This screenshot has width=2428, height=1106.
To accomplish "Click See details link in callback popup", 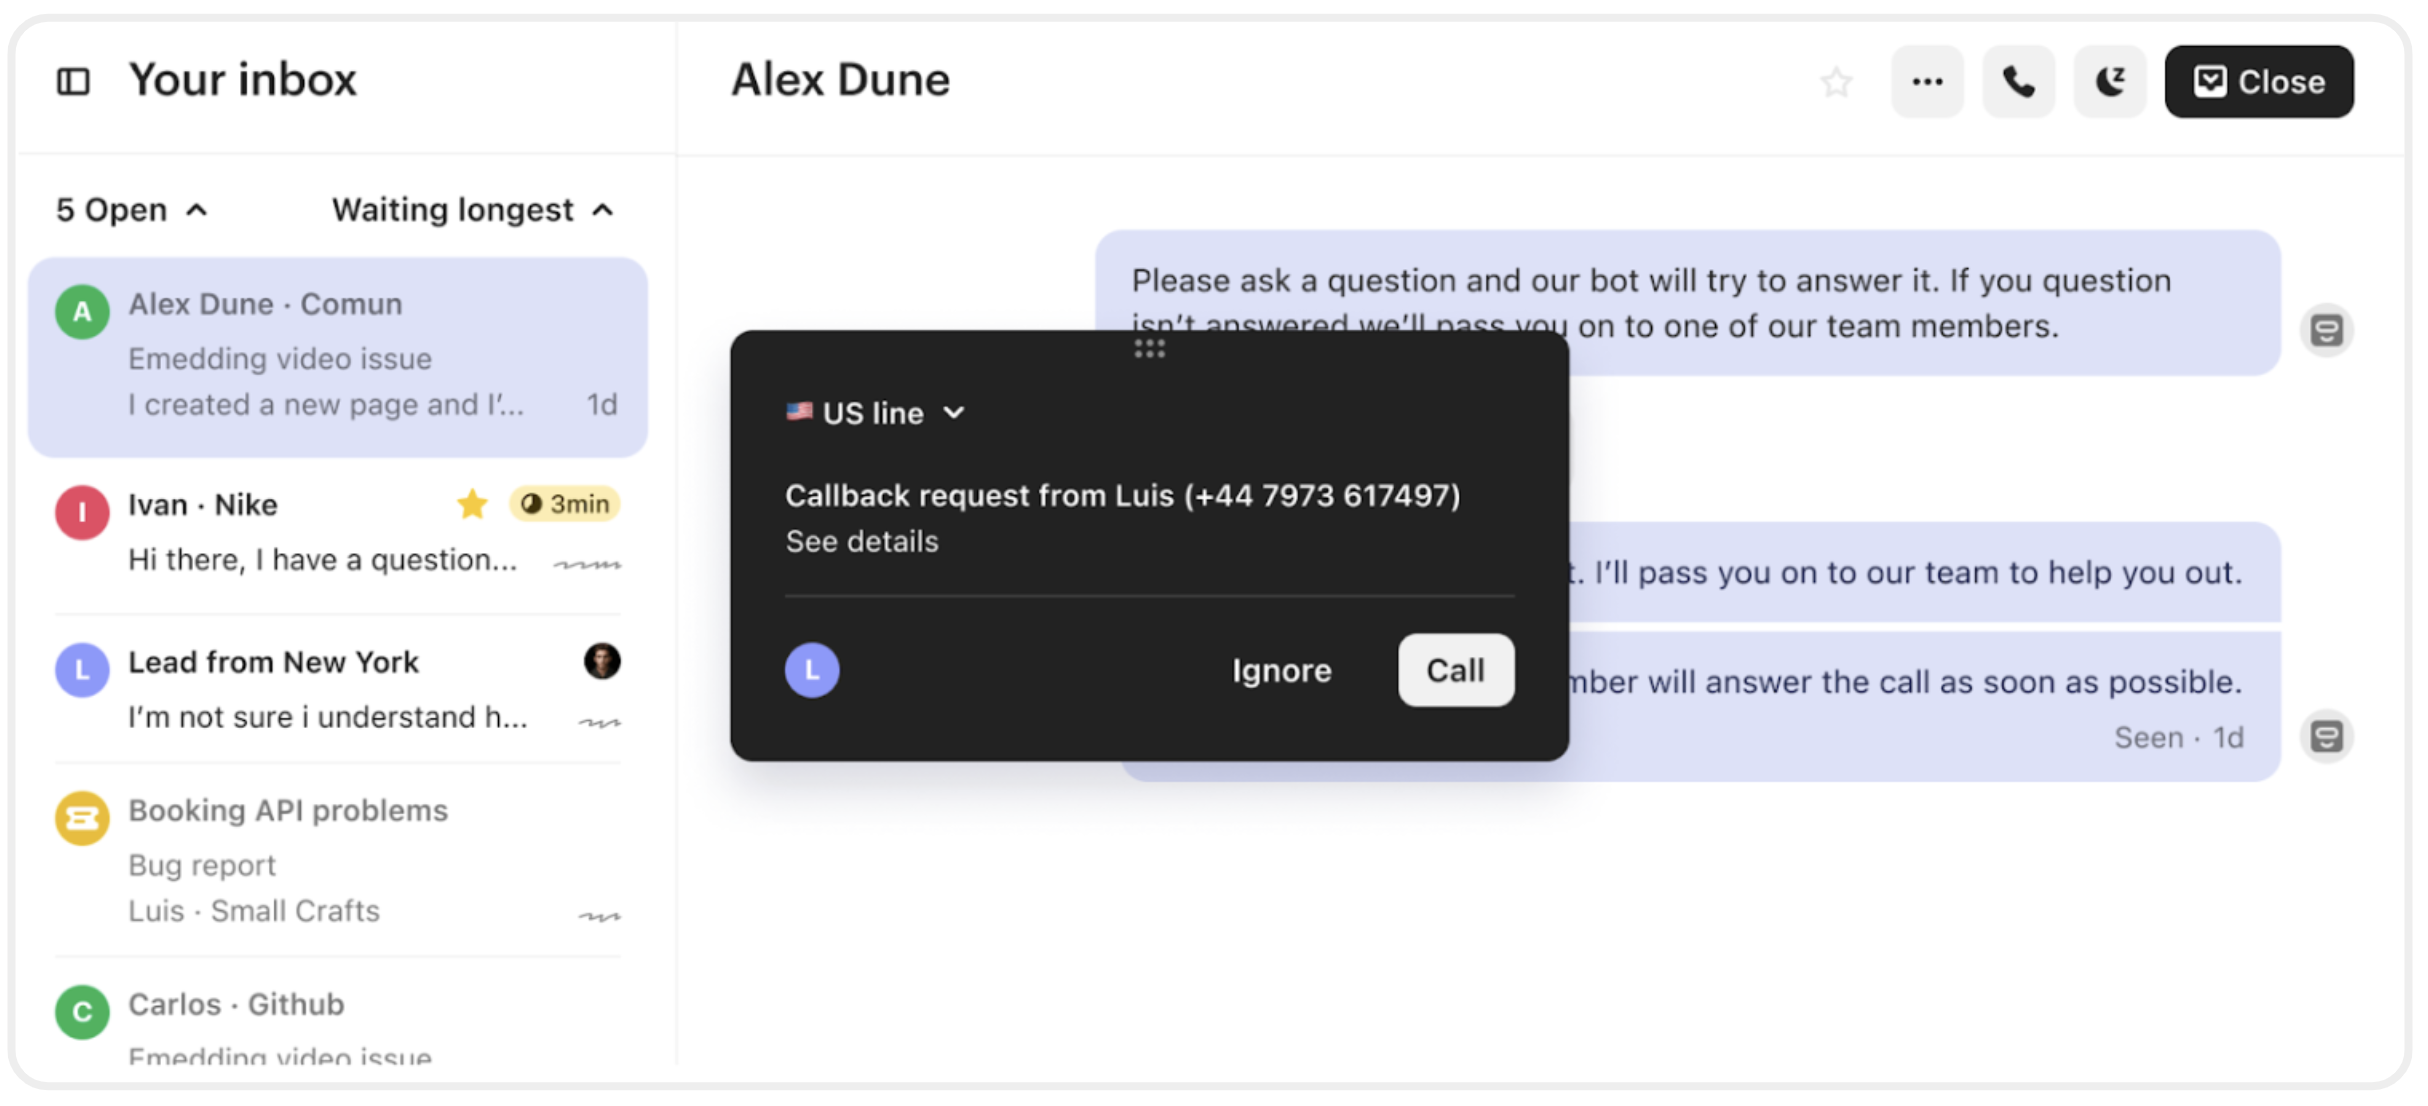I will (861, 542).
